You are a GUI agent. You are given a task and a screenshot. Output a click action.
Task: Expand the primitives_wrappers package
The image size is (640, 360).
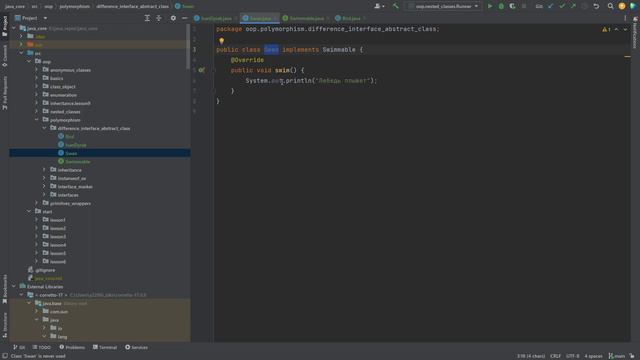click(37, 203)
